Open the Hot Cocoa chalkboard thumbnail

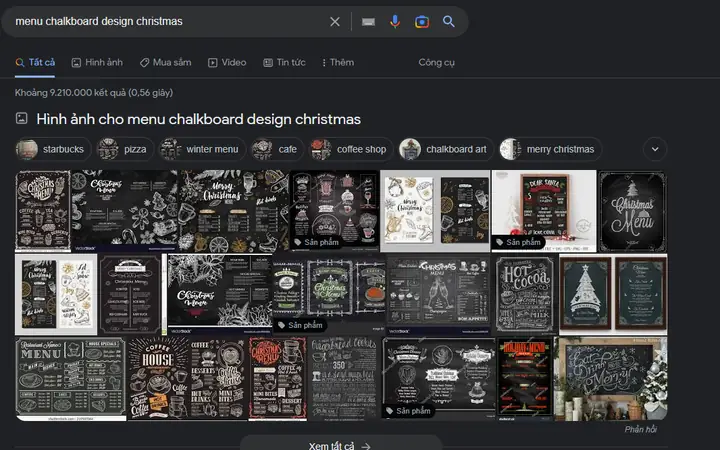[525, 293]
